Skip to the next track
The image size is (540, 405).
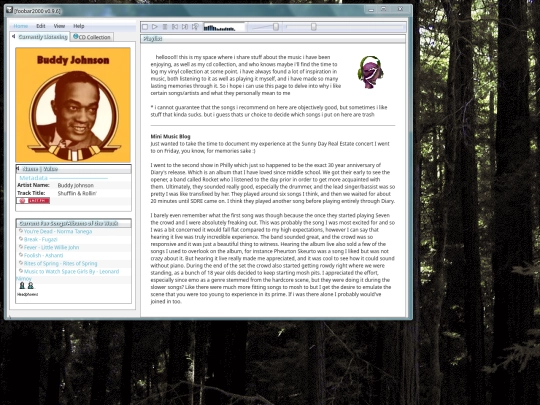pyautogui.click(x=185, y=27)
